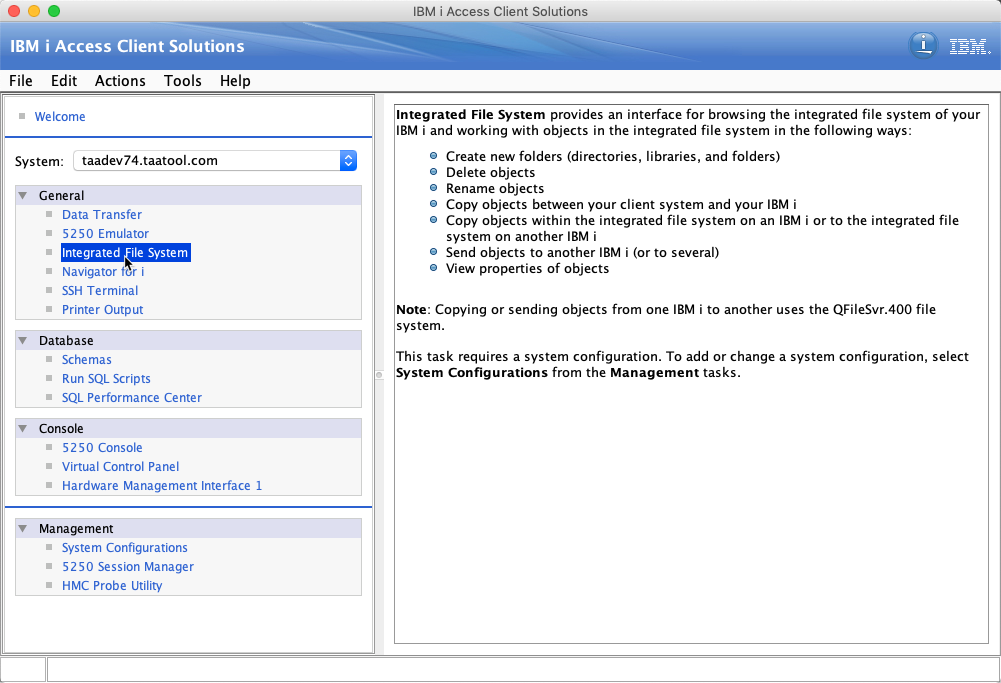Image resolution: width=1001 pixels, height=683 pixels.
Task: Open Virtual Control Panel
Action: coord(121,467)
